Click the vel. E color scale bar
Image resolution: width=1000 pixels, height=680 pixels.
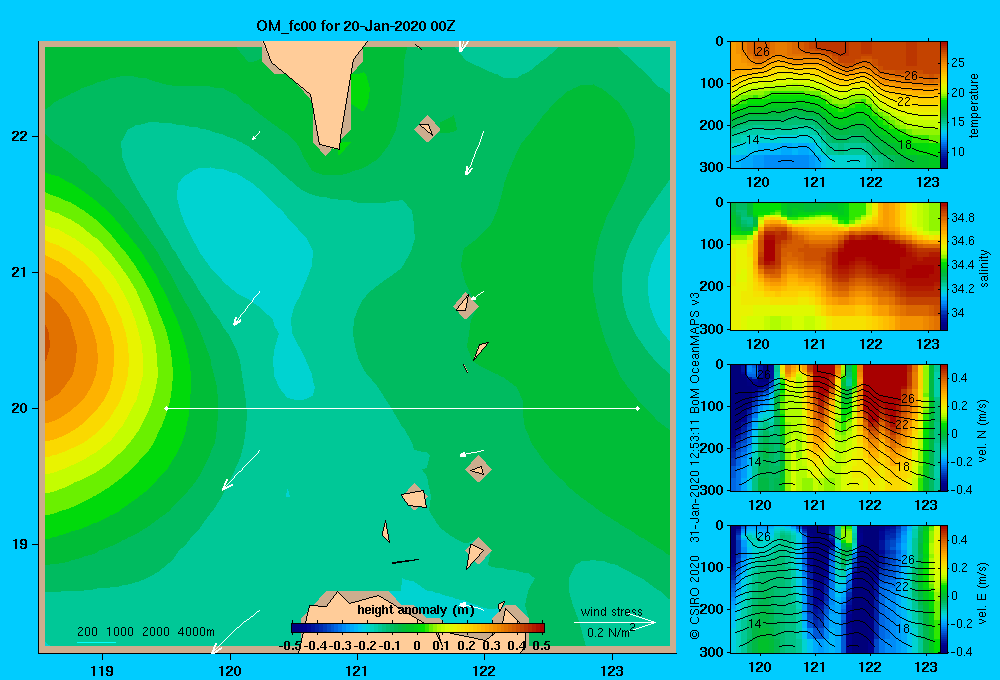(944, 589)
